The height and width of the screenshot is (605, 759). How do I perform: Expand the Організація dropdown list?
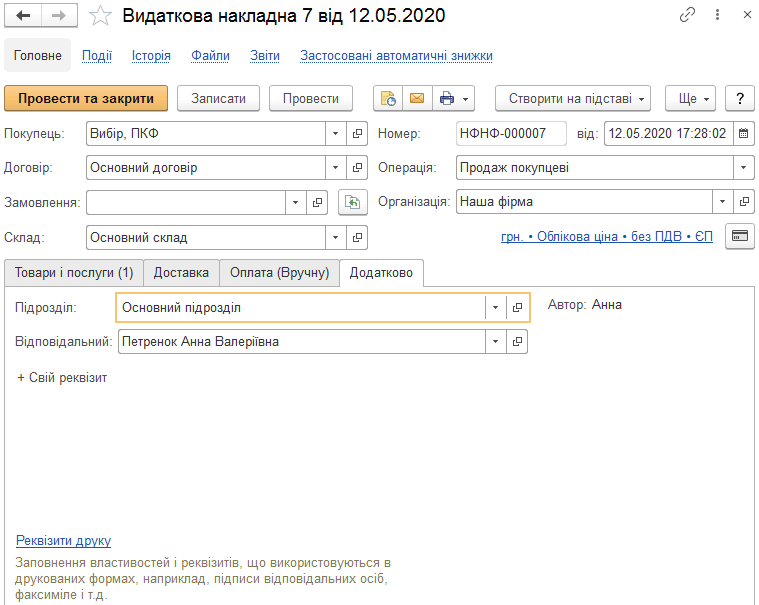(x=723, y=201)
